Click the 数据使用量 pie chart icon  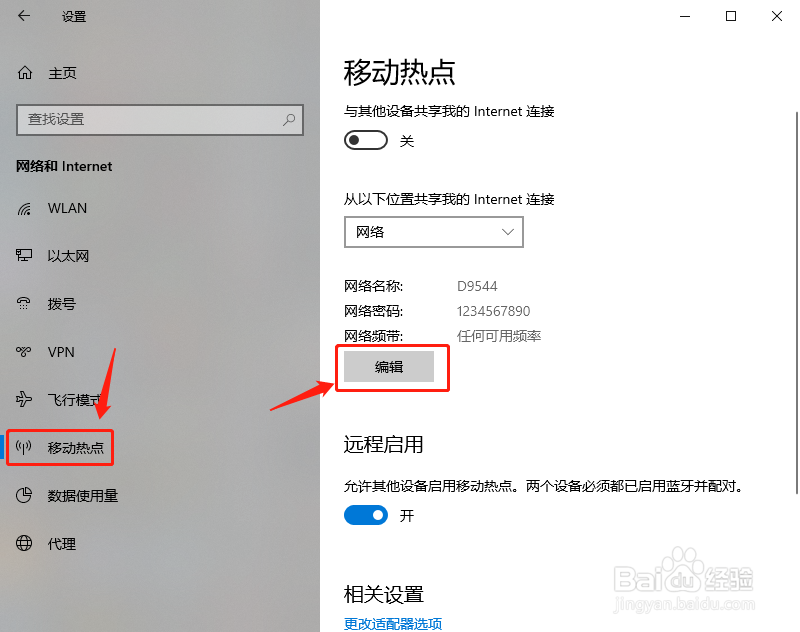24,495
